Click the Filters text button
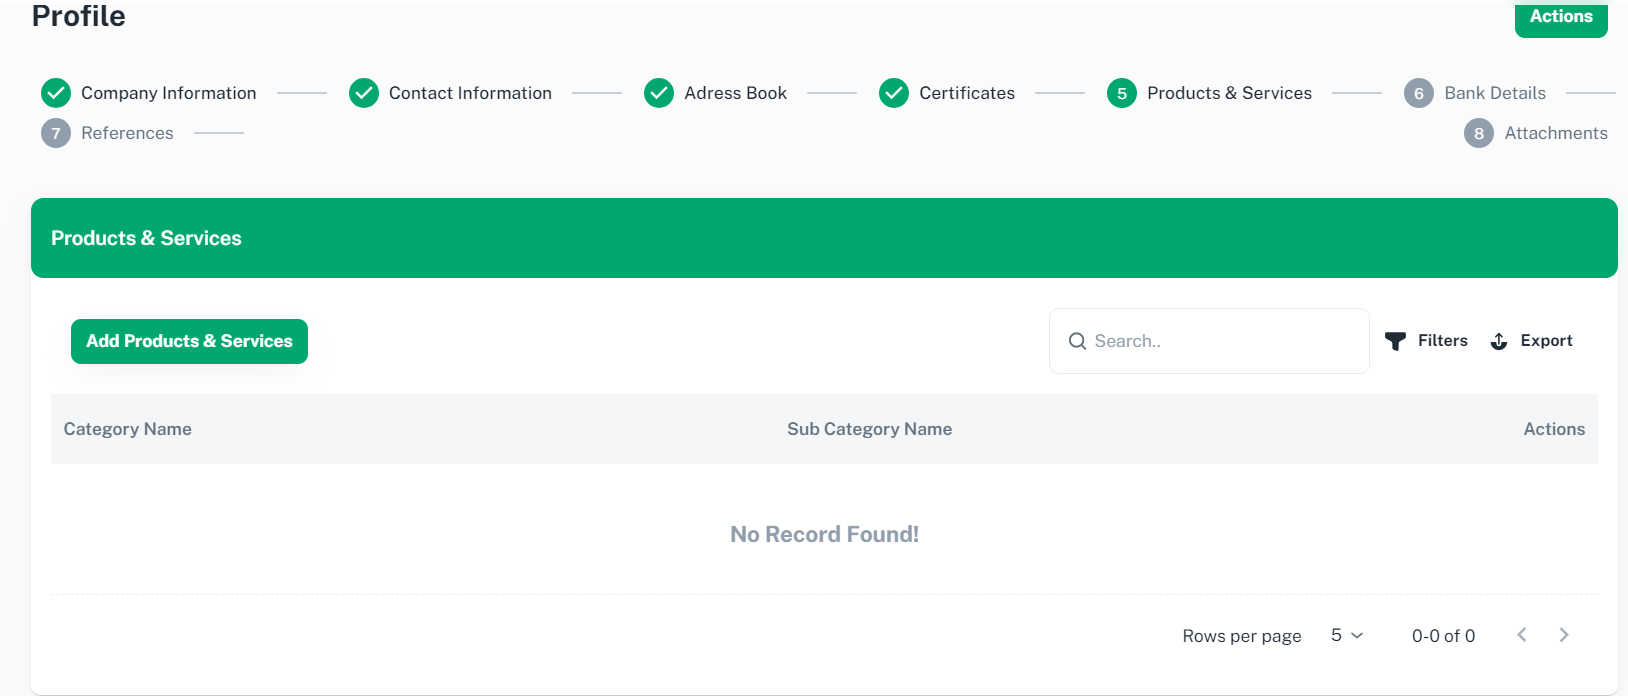The height and width of the screenshot is (696, 1628). pyautogui.click(x=1442, y=341)
